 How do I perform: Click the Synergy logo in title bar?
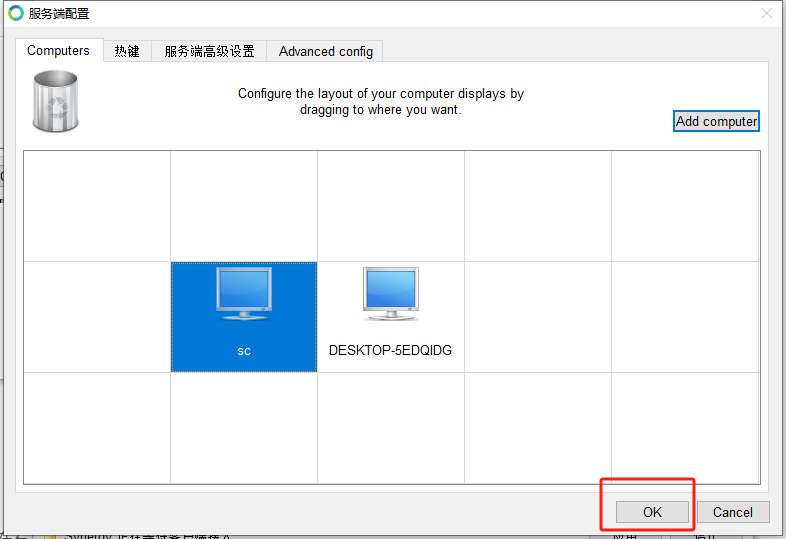[x=16, y=13]
